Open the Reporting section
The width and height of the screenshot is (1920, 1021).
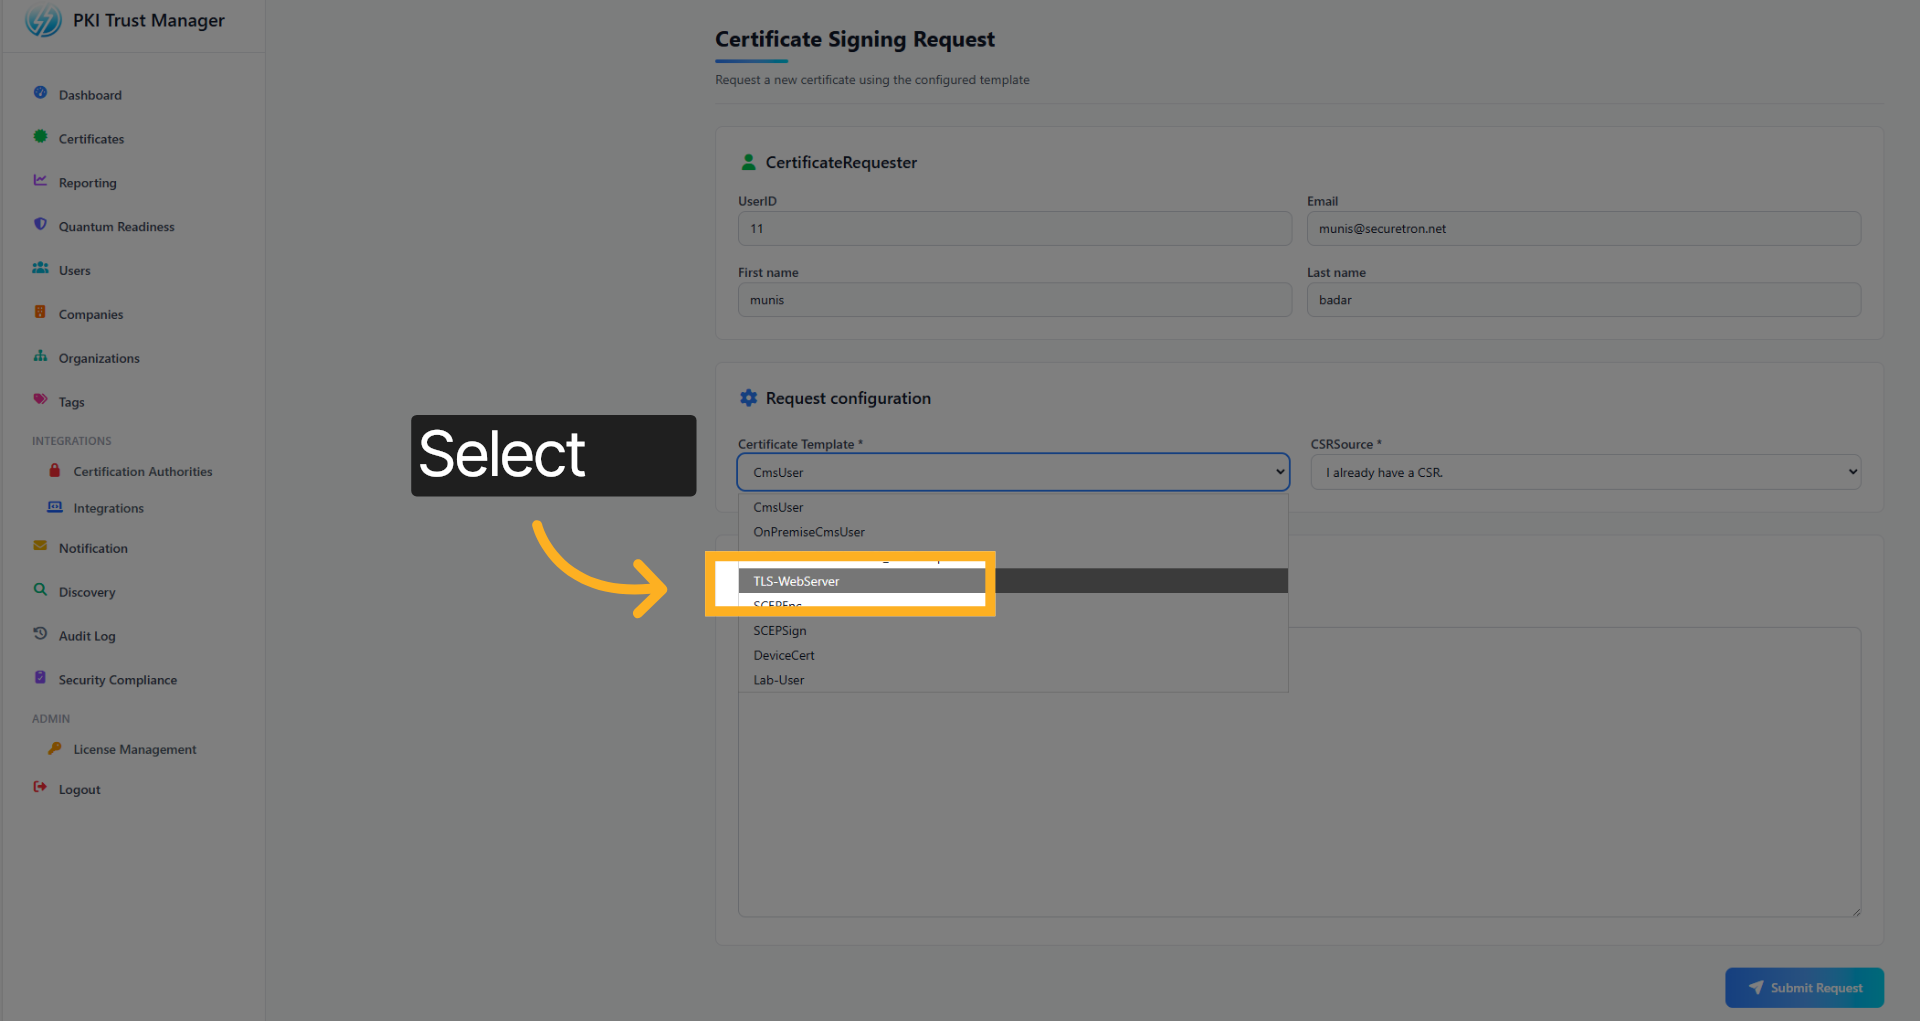coord(87,182)
